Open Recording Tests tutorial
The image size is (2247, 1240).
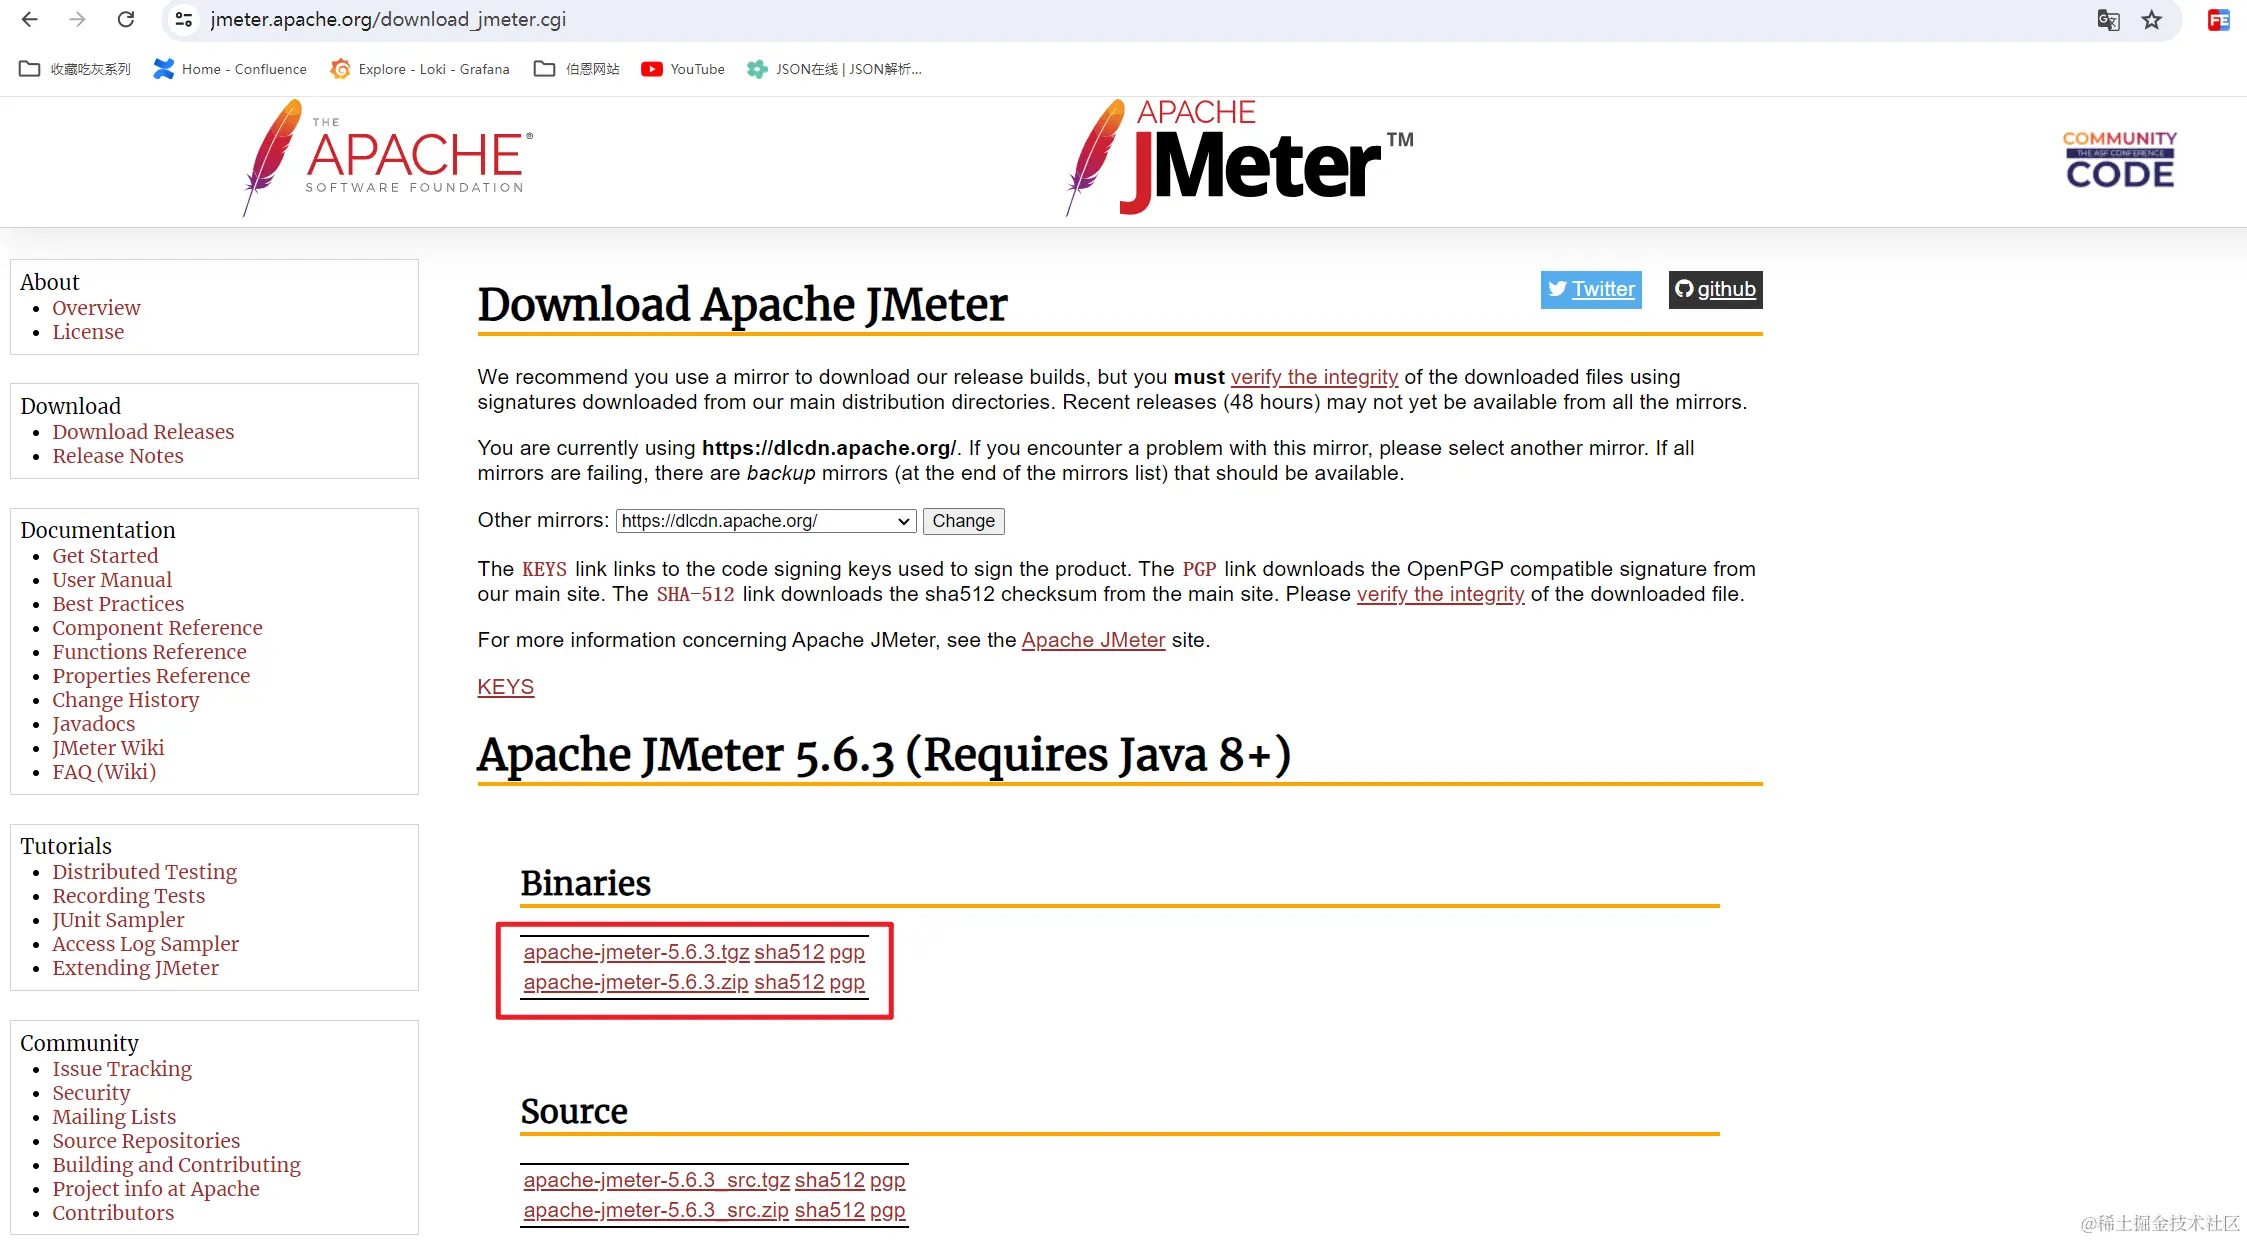[128, 896]
